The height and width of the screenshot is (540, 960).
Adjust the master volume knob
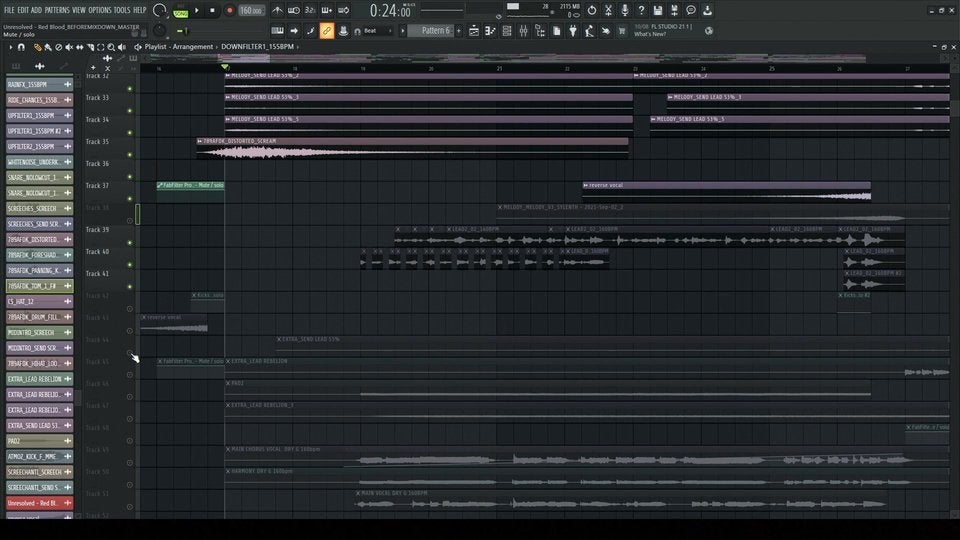(x=159, y=10)
